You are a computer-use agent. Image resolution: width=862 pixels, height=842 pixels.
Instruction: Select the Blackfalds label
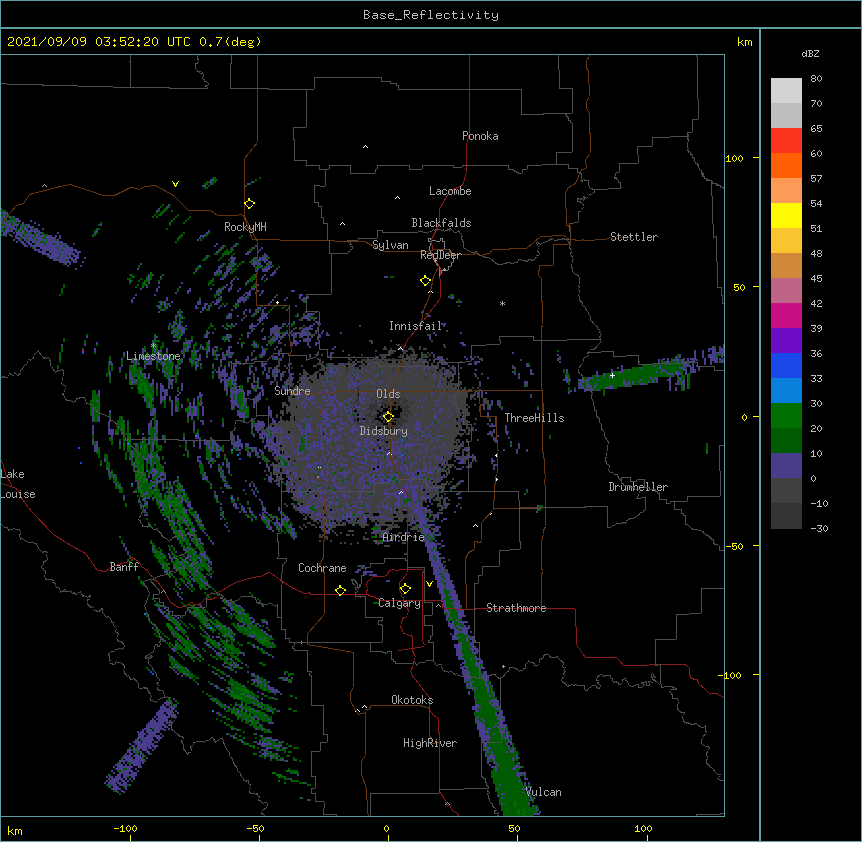(441, 223)
